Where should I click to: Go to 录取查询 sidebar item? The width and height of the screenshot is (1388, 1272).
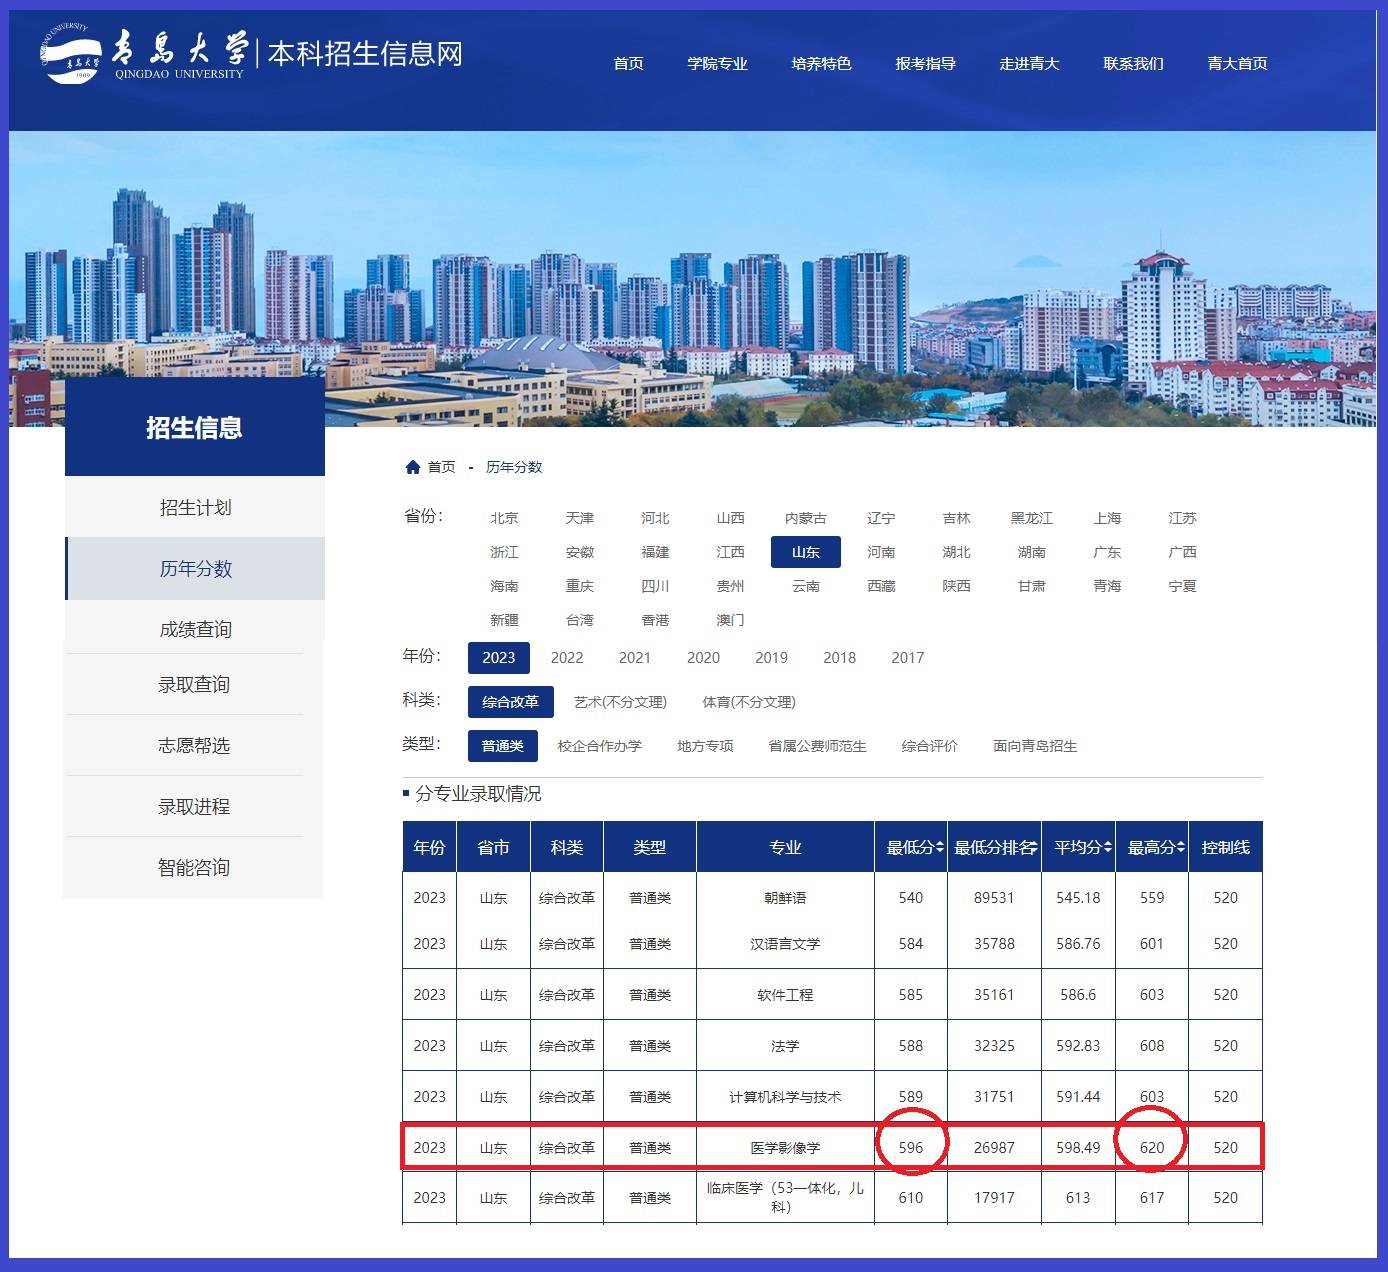point(194,685)
